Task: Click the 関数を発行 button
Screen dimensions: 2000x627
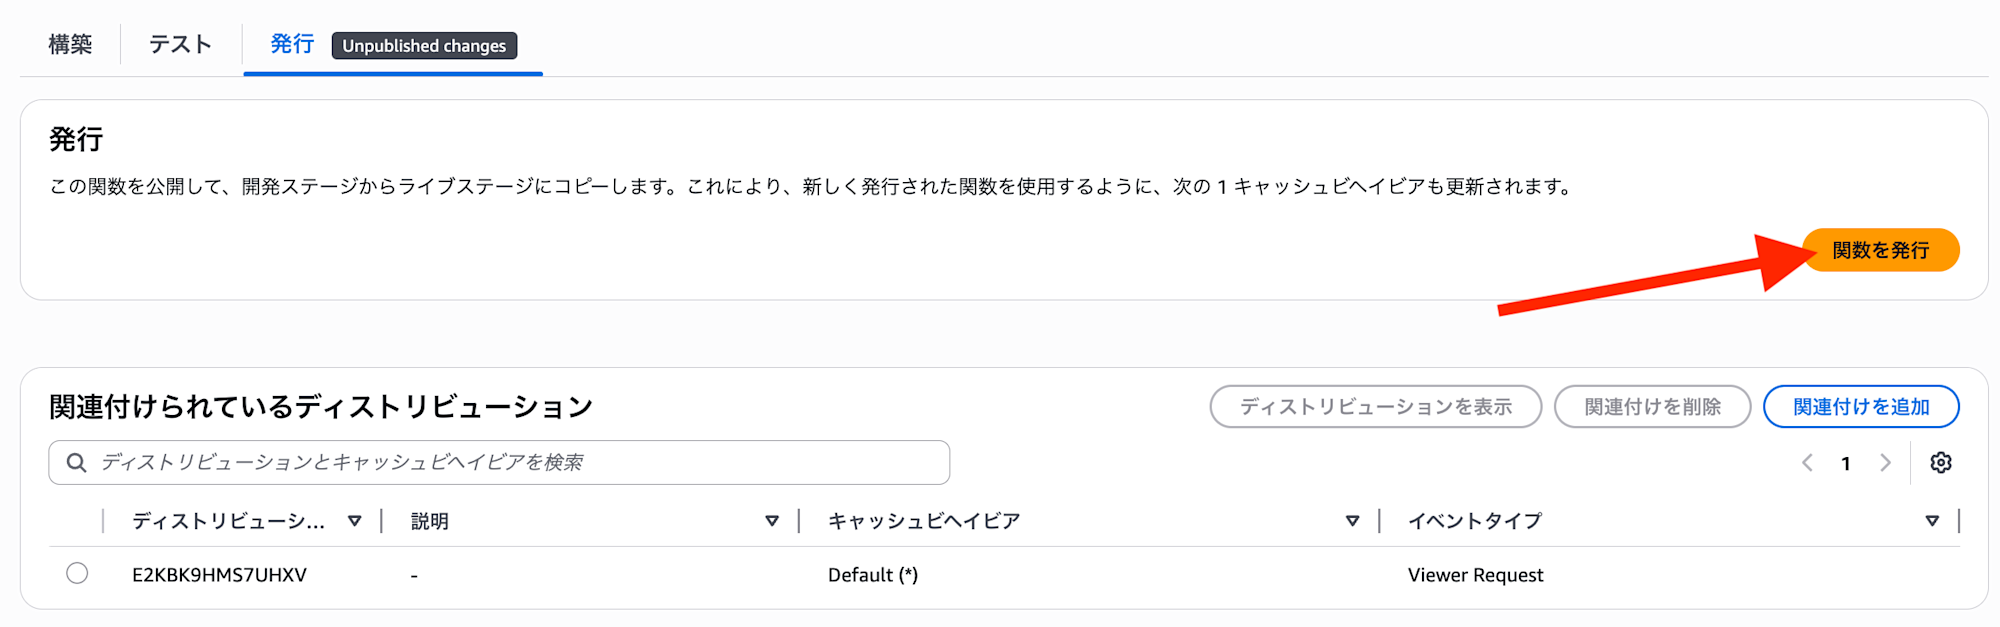Action: [x=1880, y=250]
